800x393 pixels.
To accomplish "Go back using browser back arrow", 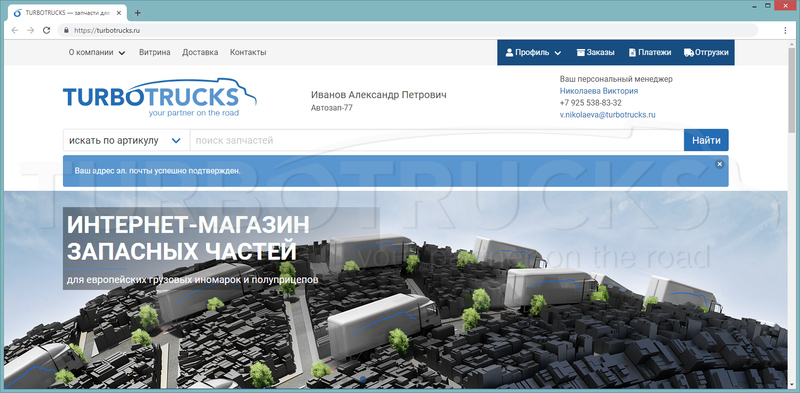I will (15, 30).
